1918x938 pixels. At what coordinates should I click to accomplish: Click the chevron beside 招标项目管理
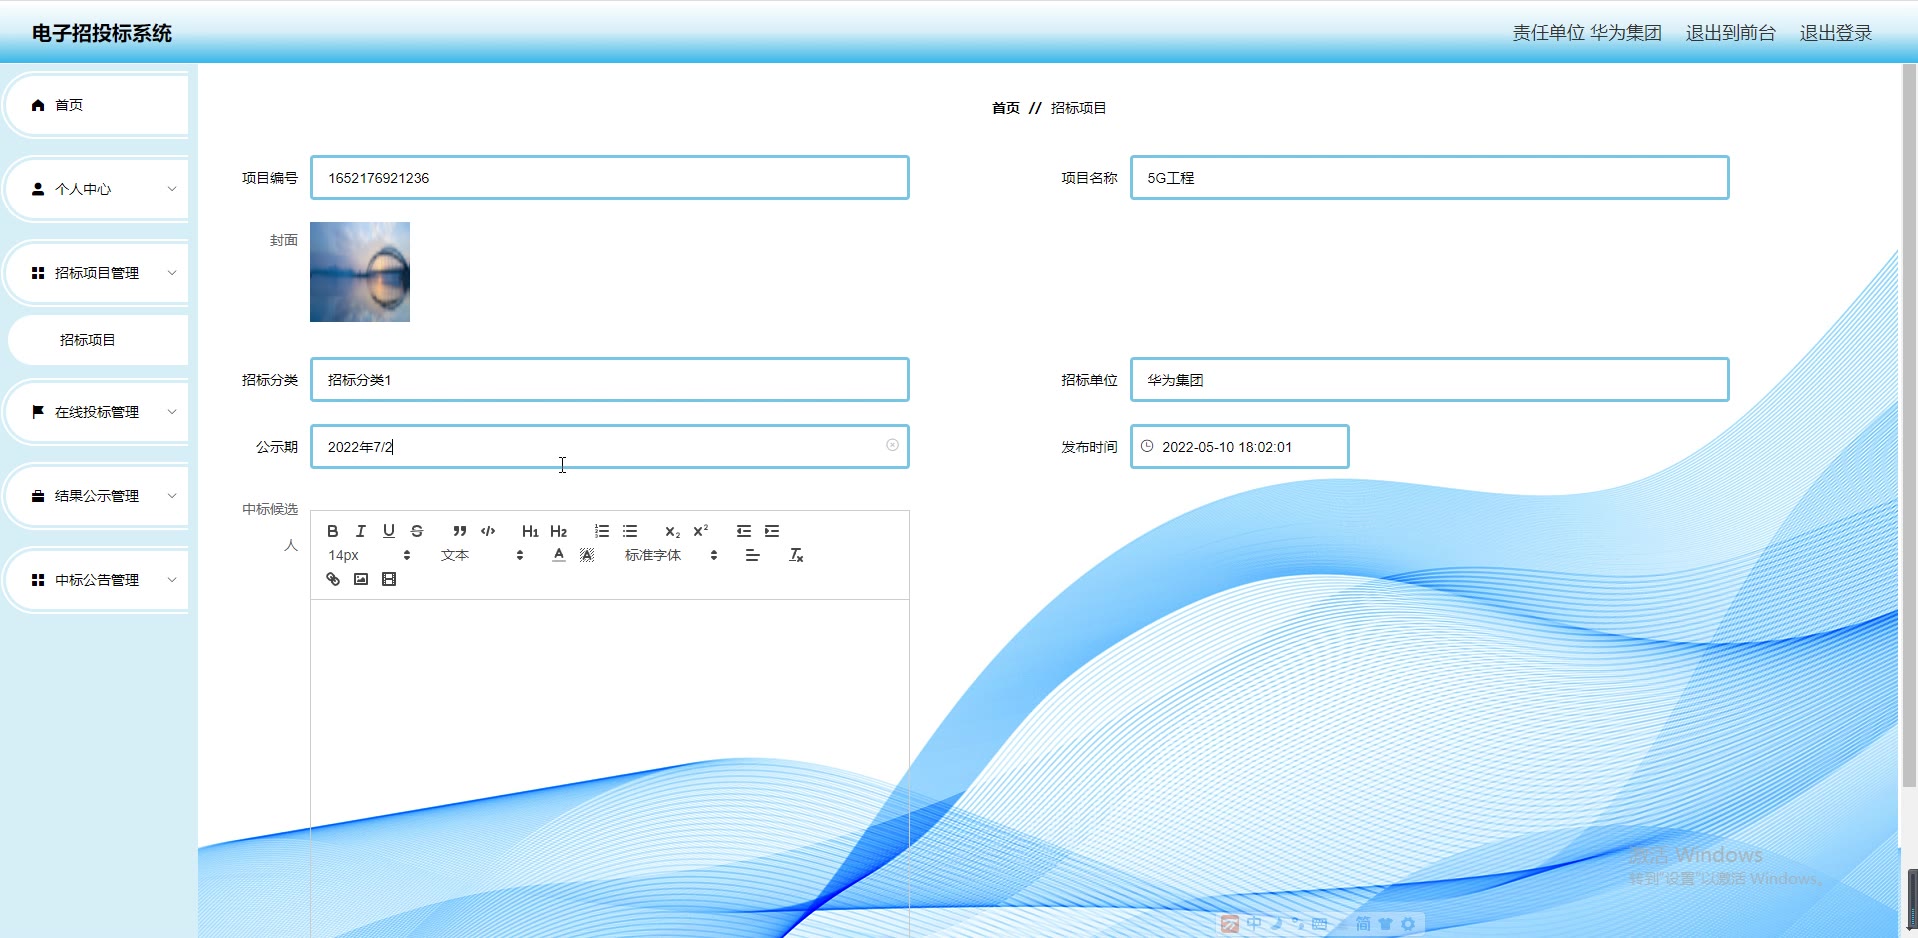(172, 273)
